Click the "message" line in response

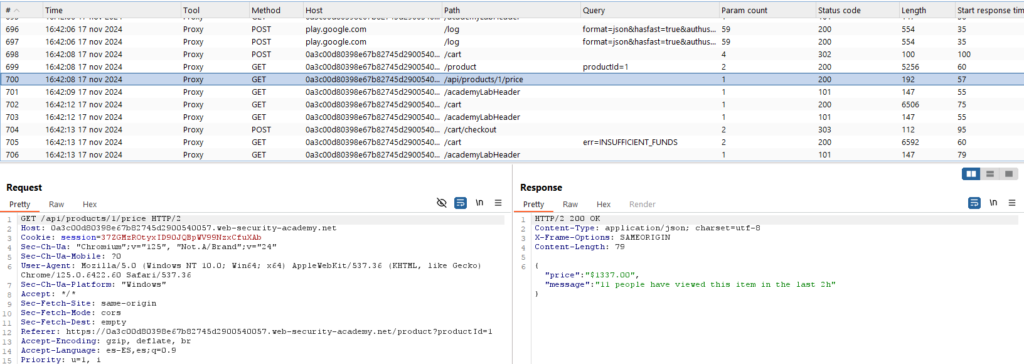[x=690, y=284]
